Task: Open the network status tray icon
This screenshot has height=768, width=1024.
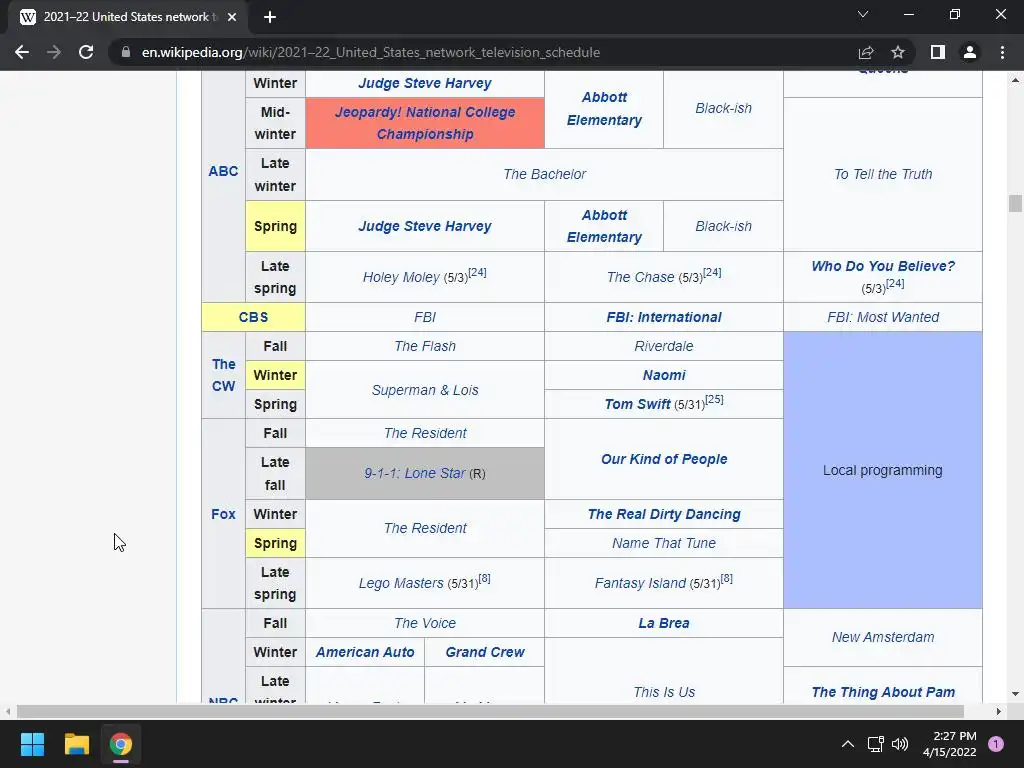Action: point(875,744)
